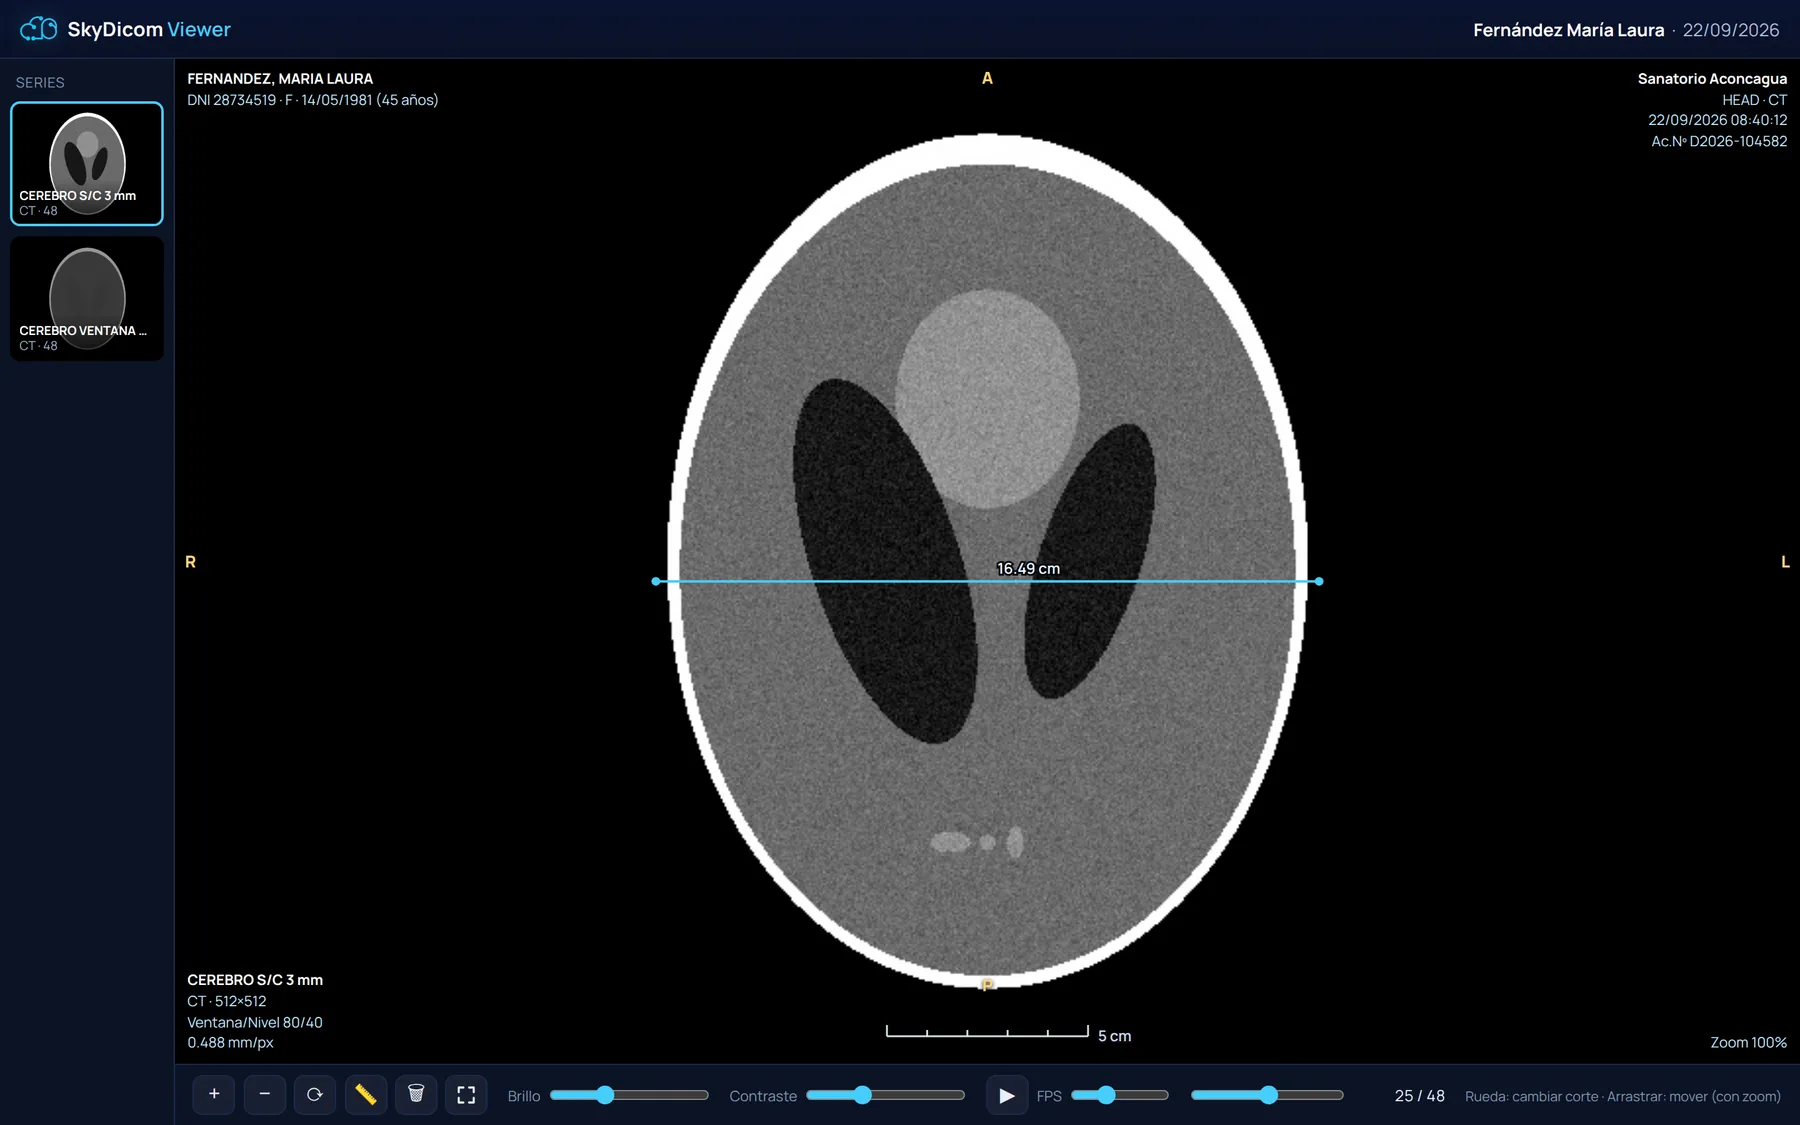Click the SkyDicom cloud logo icon
Screen dimensions: 1800x1125
(x=38, y=29)
